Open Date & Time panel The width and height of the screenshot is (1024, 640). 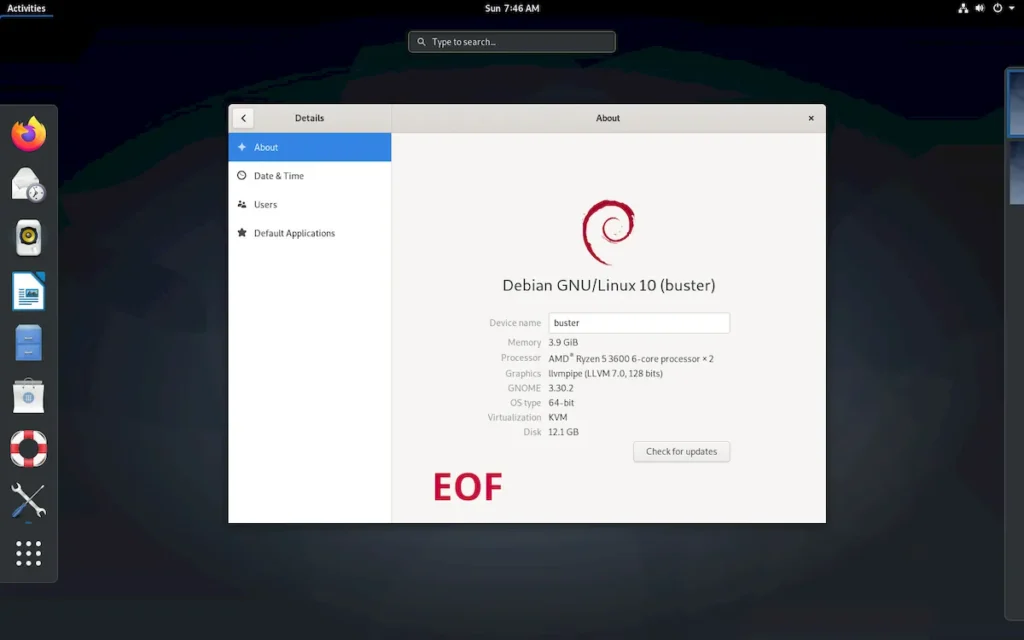[x=310, y=176]
